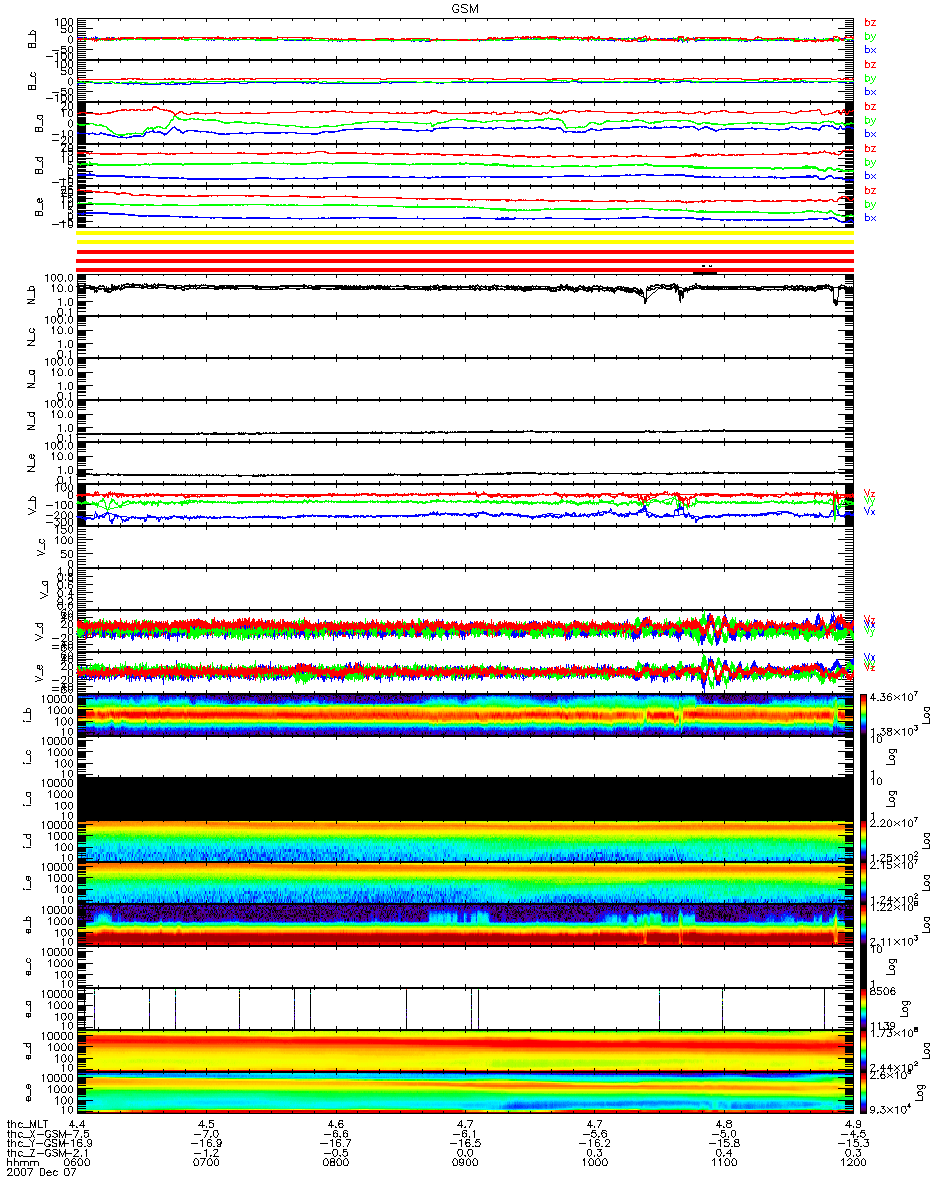Click inside the i_a black spectrogram panel
Image resolution: width=930 pixels, height=1200 pixels.
464,799
